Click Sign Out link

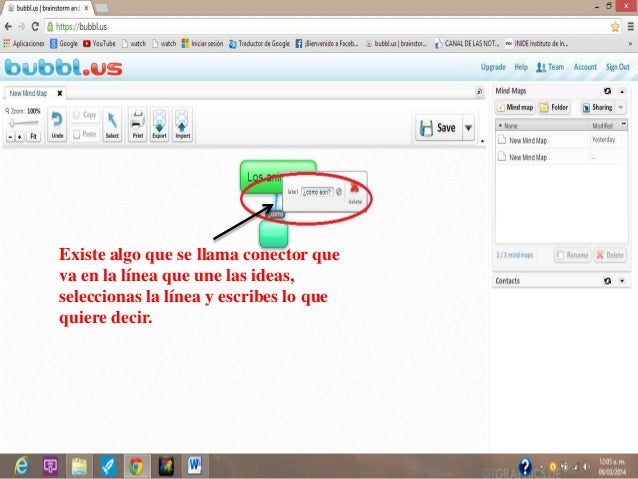(x=618, y=67)
